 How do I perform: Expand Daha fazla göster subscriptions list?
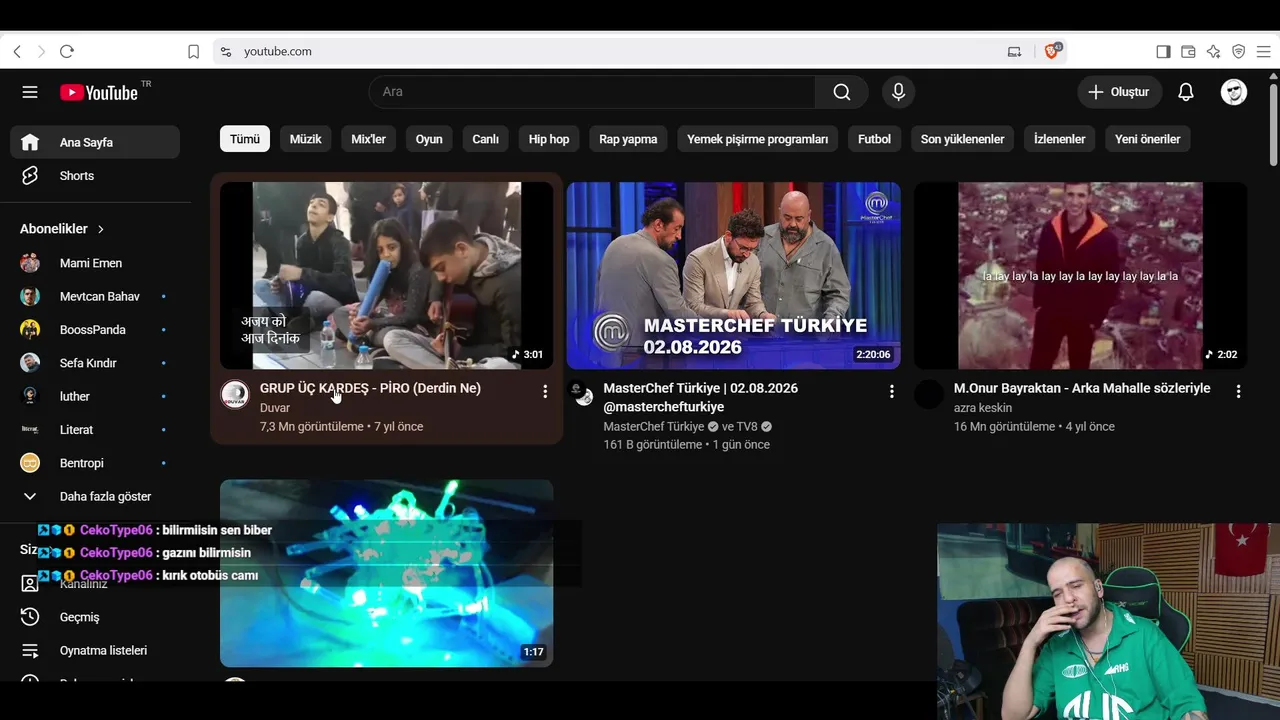(x=95, y=496)
